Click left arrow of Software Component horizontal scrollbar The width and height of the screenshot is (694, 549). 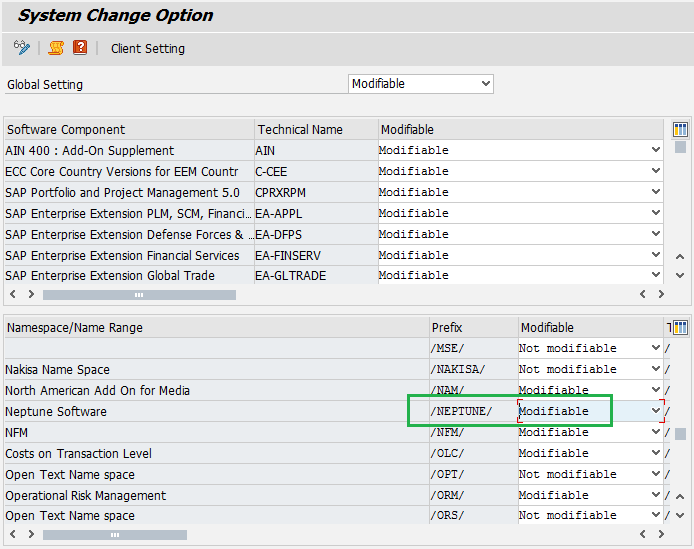13,295
